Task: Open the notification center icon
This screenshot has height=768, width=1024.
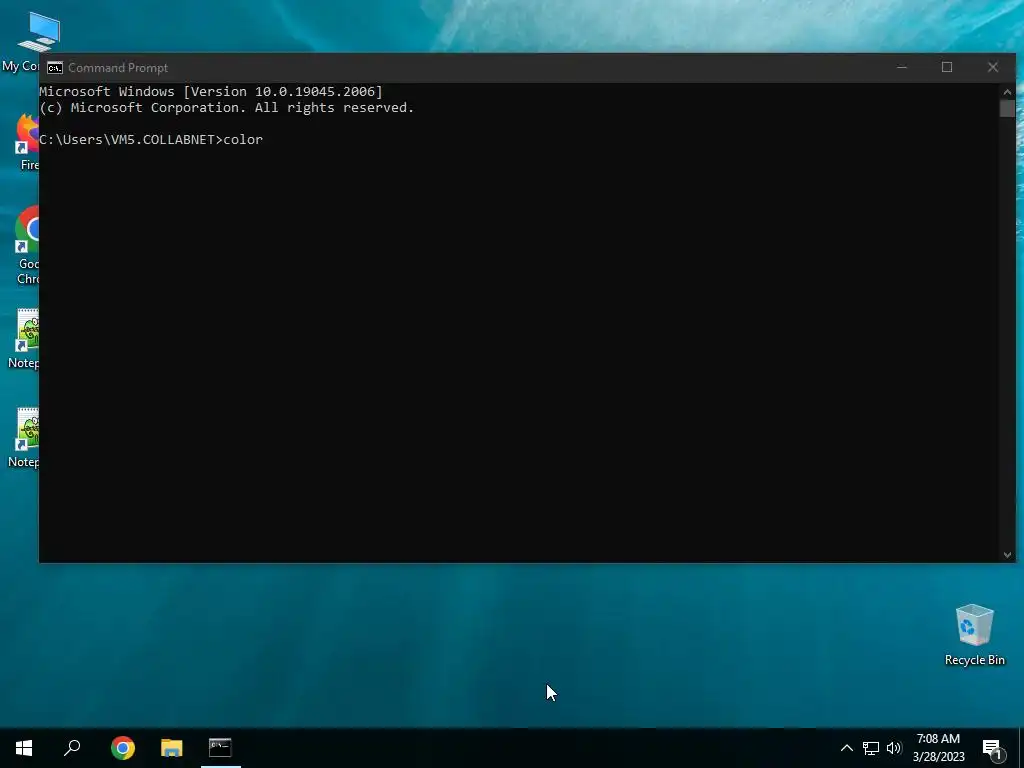Action: click(993, 749)
